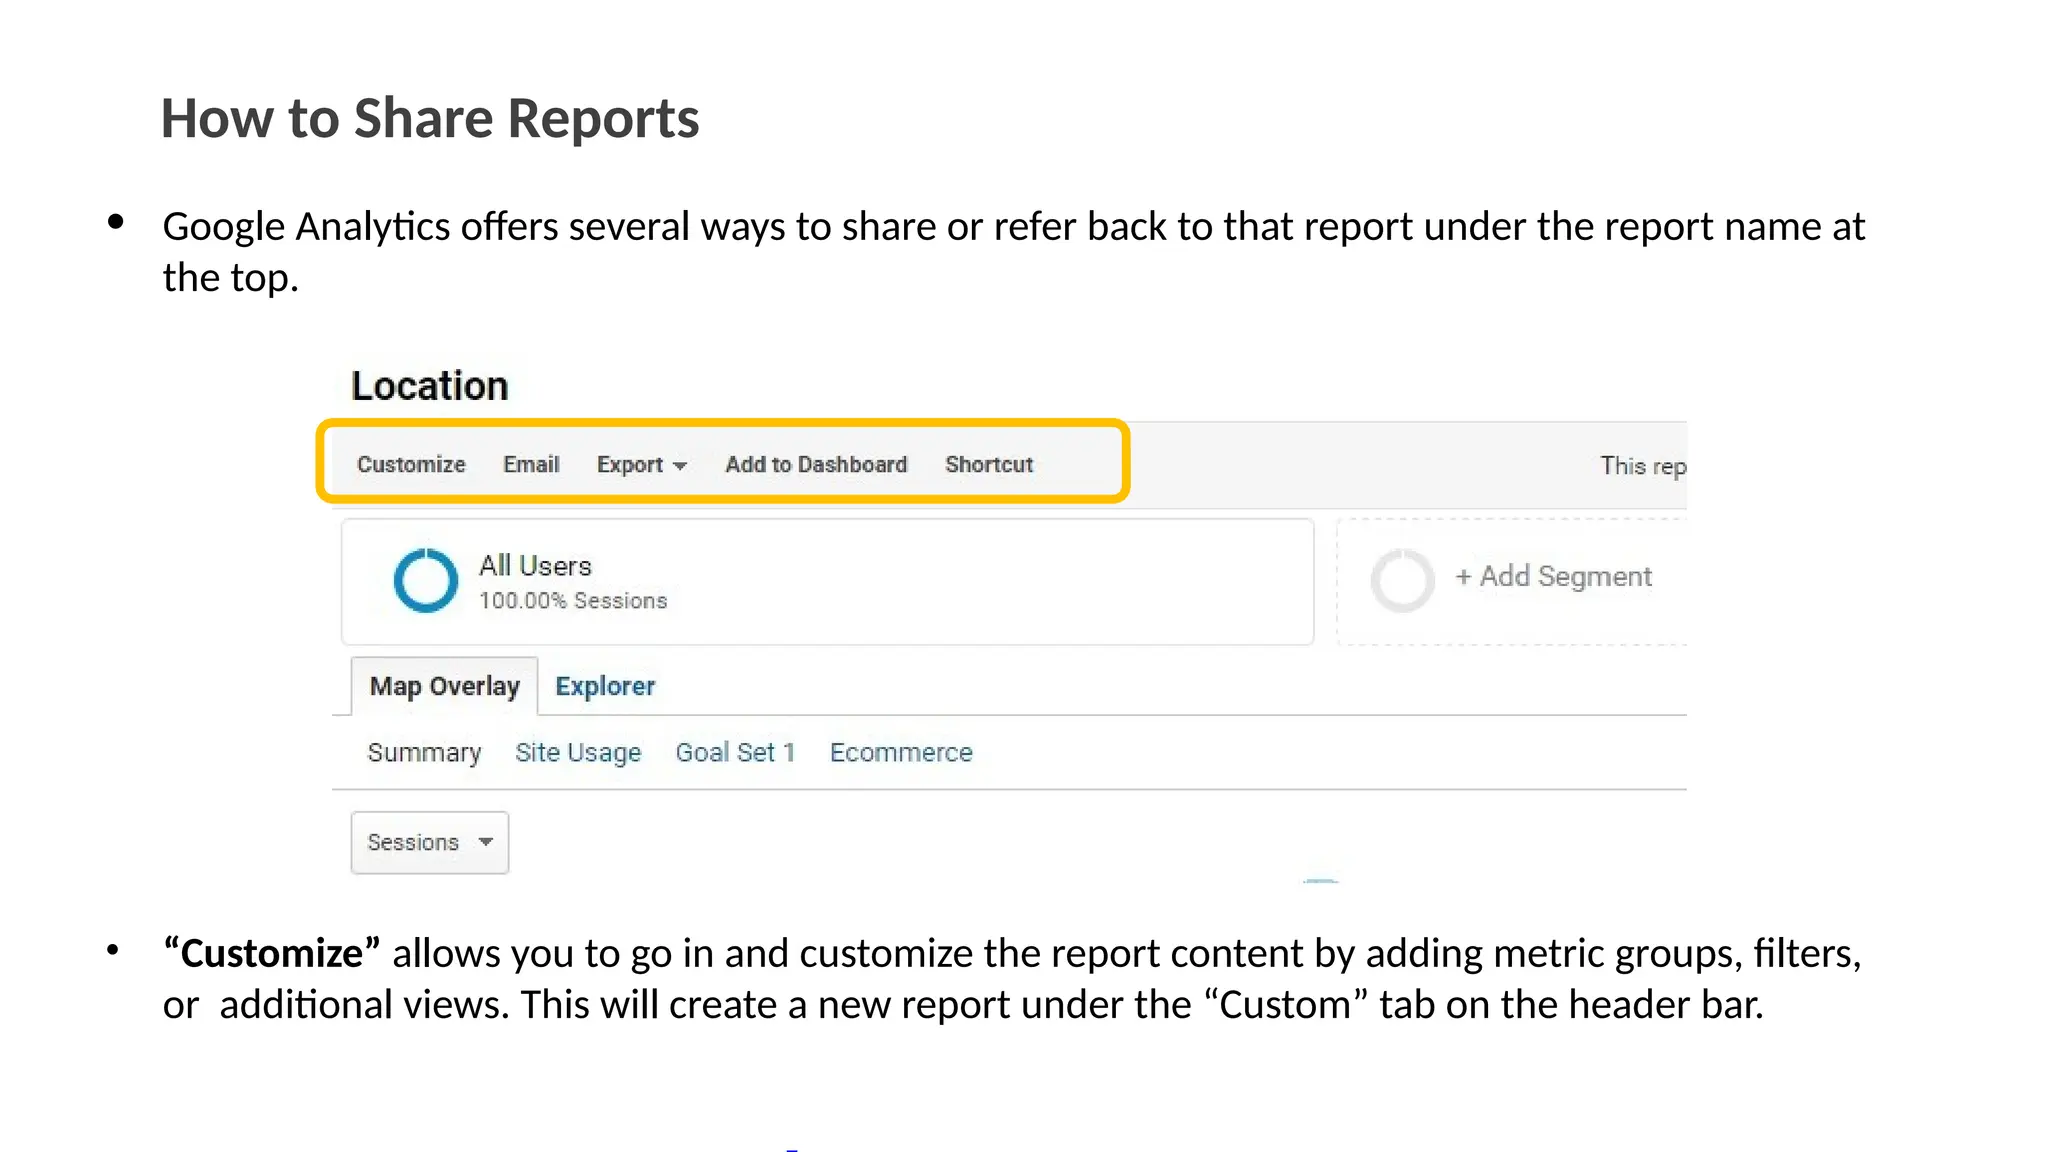Select the All Users segment circle icon
This screenshot has width=2048, height=1152.
426,580
